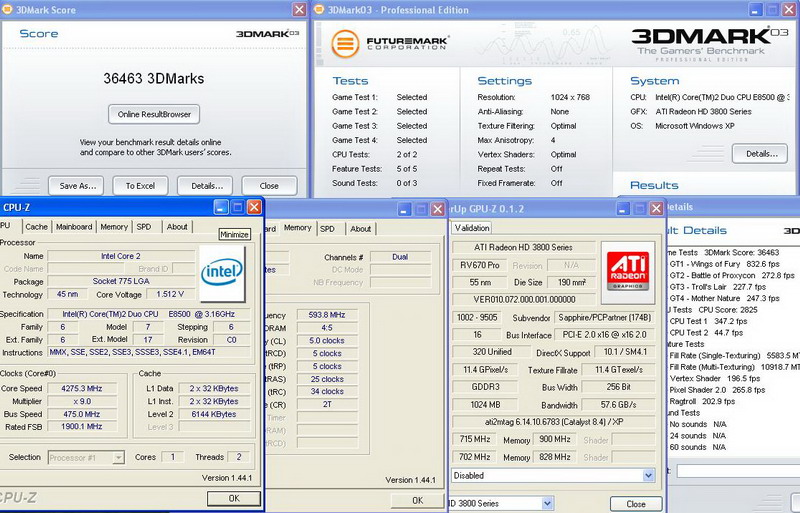
Task: Minimize the 3DMark03 Professional Edition window
Action: pyautogui.click(x=756, y=9)
